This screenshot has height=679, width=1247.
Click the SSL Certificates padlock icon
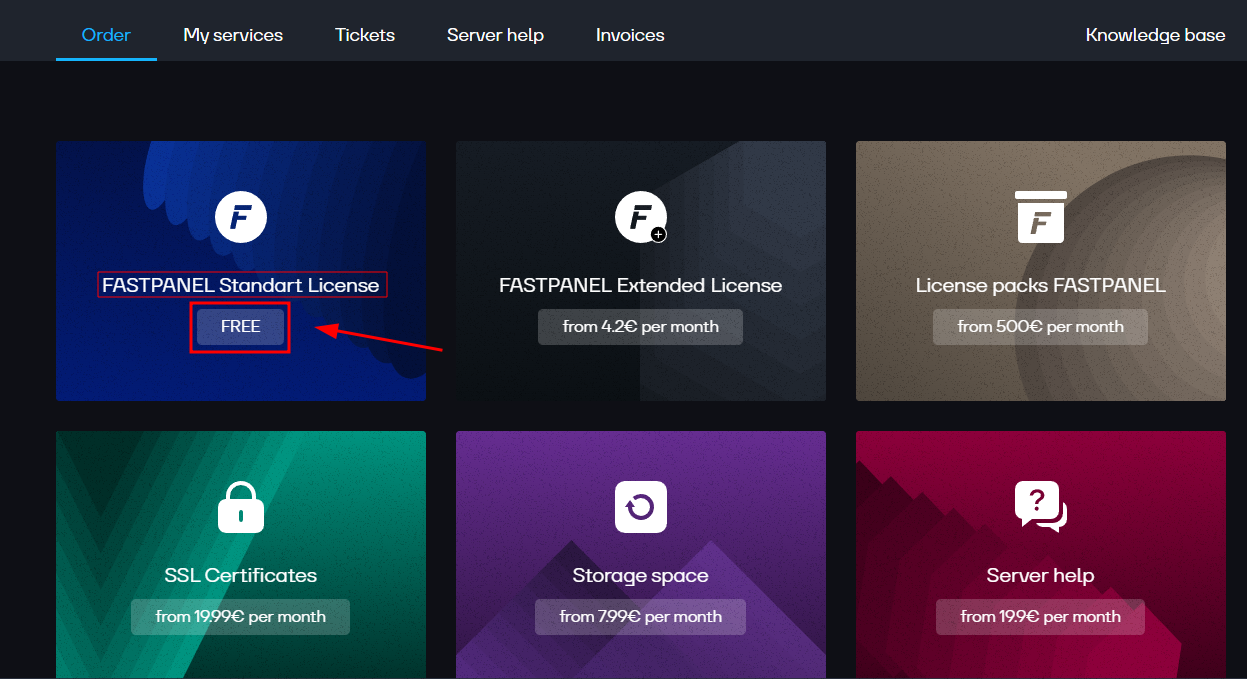point(241,507)
